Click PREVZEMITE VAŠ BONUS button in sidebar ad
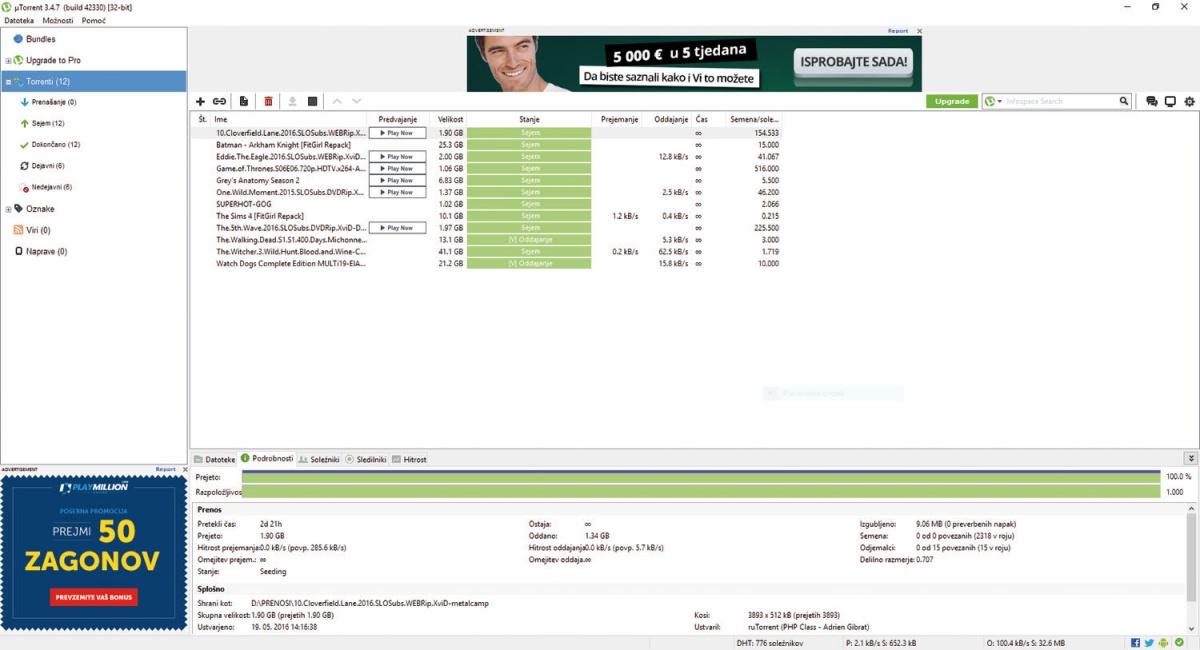This screenshot has width=1200, height=650. click(94, 597)
